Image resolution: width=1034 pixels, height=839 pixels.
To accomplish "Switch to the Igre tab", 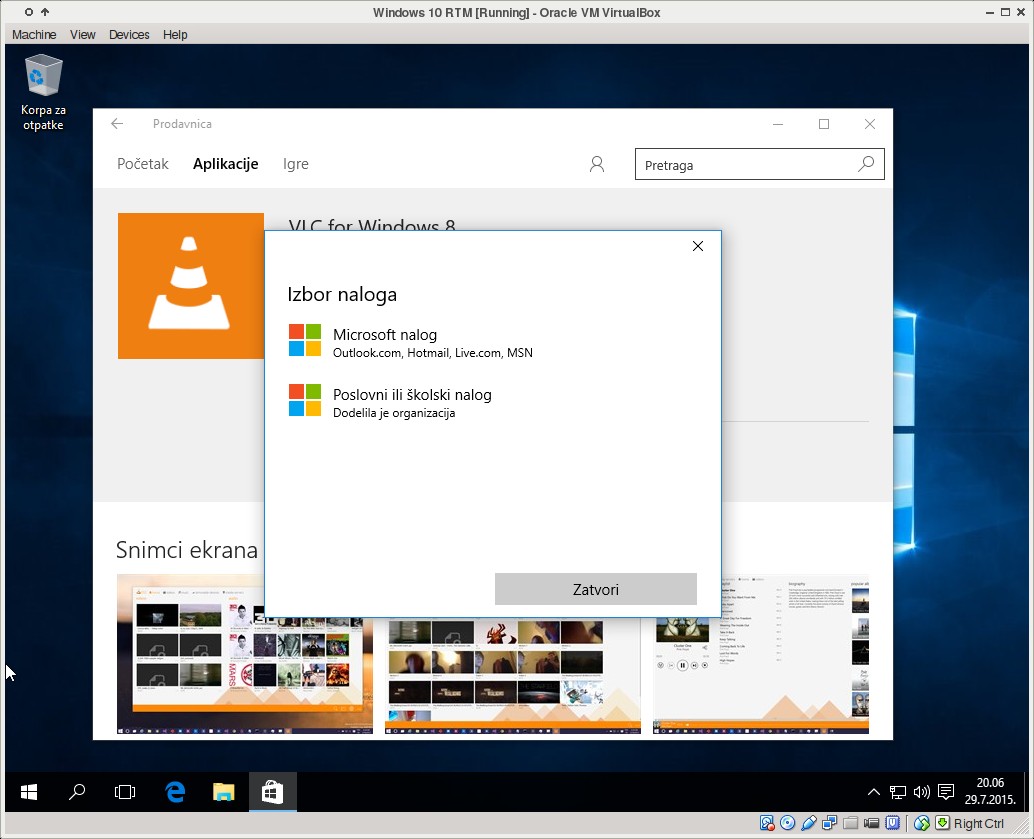I will (x=295, y=164).
